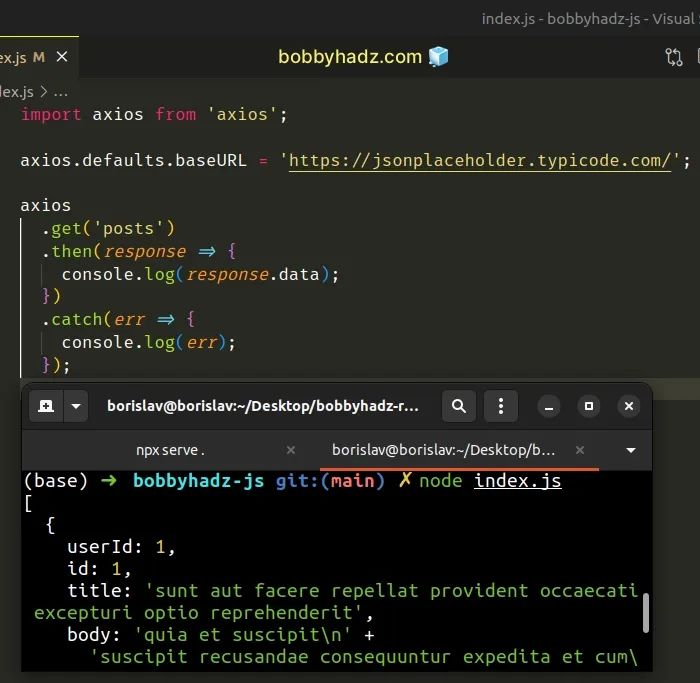Click the 'import' keyword in line one
The image size is (700, 683).
pos(51,115)
